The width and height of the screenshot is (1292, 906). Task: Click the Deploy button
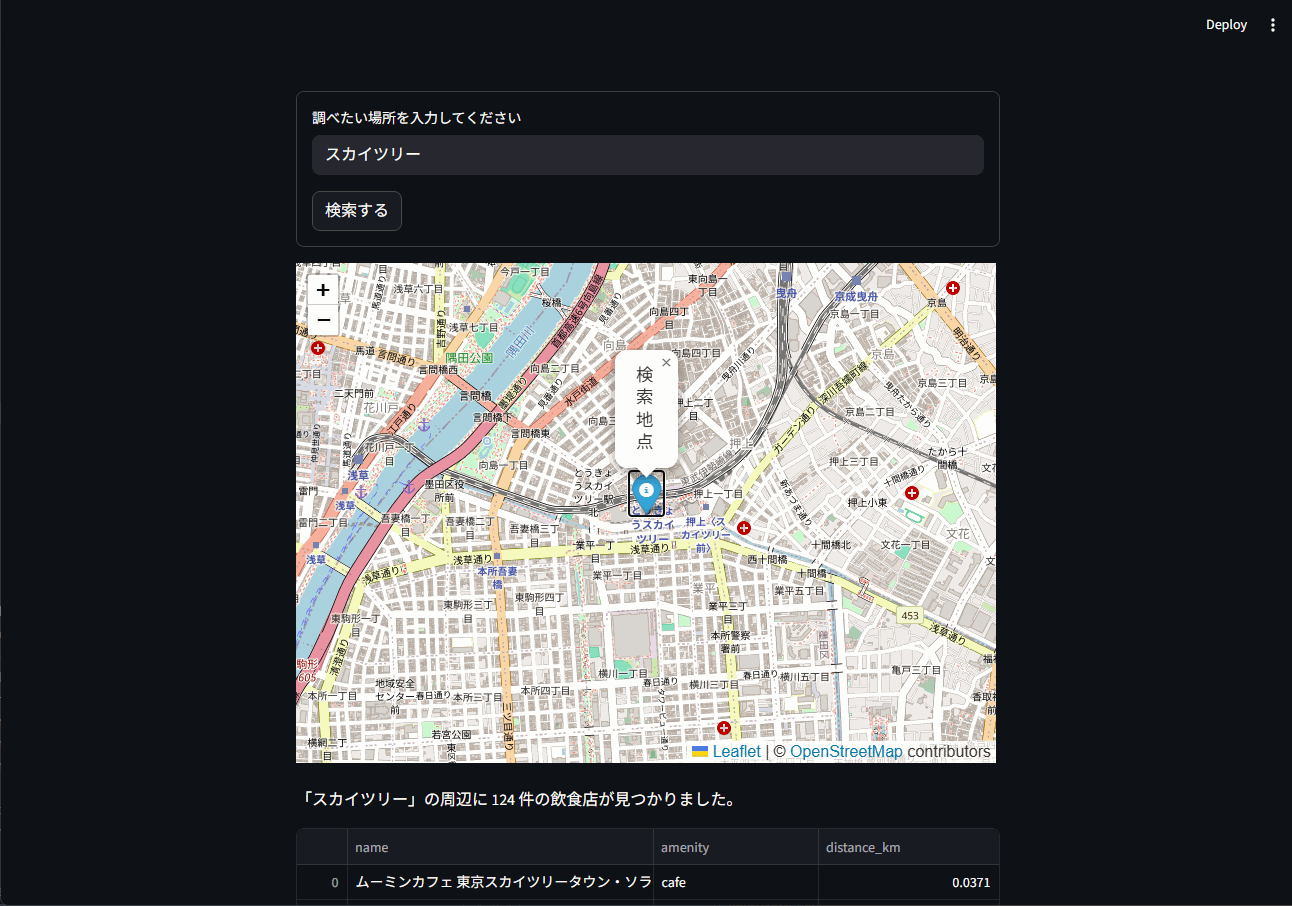coord(1226,25)
